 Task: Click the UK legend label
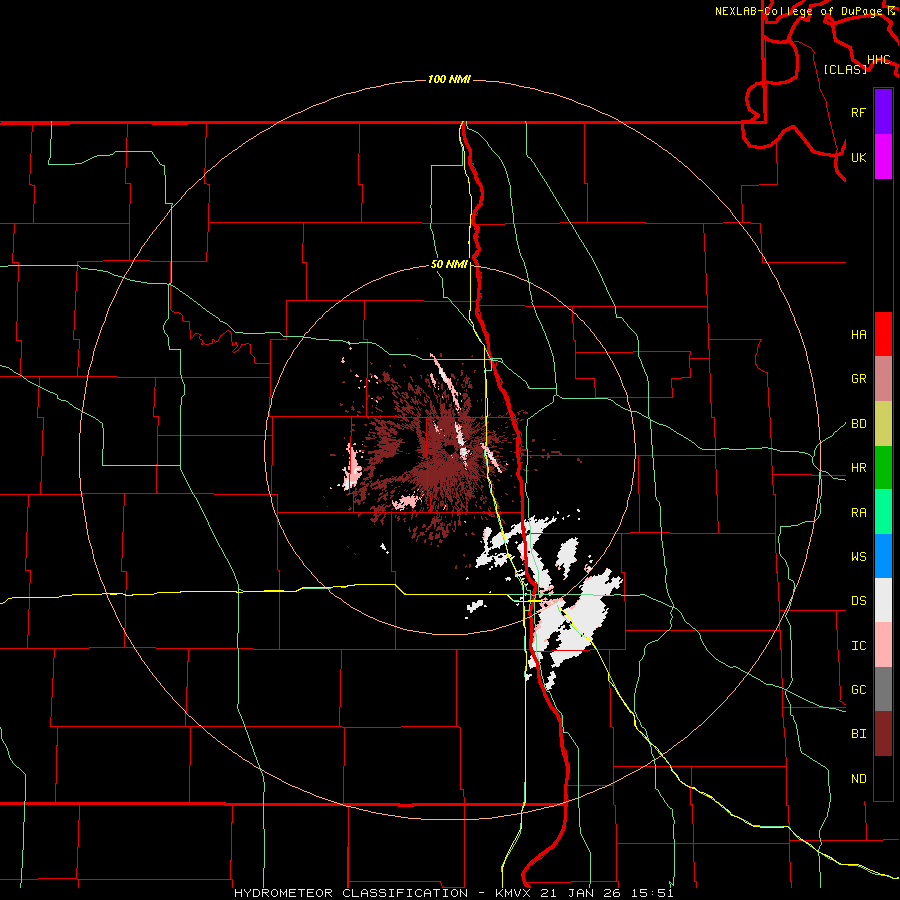859,157
